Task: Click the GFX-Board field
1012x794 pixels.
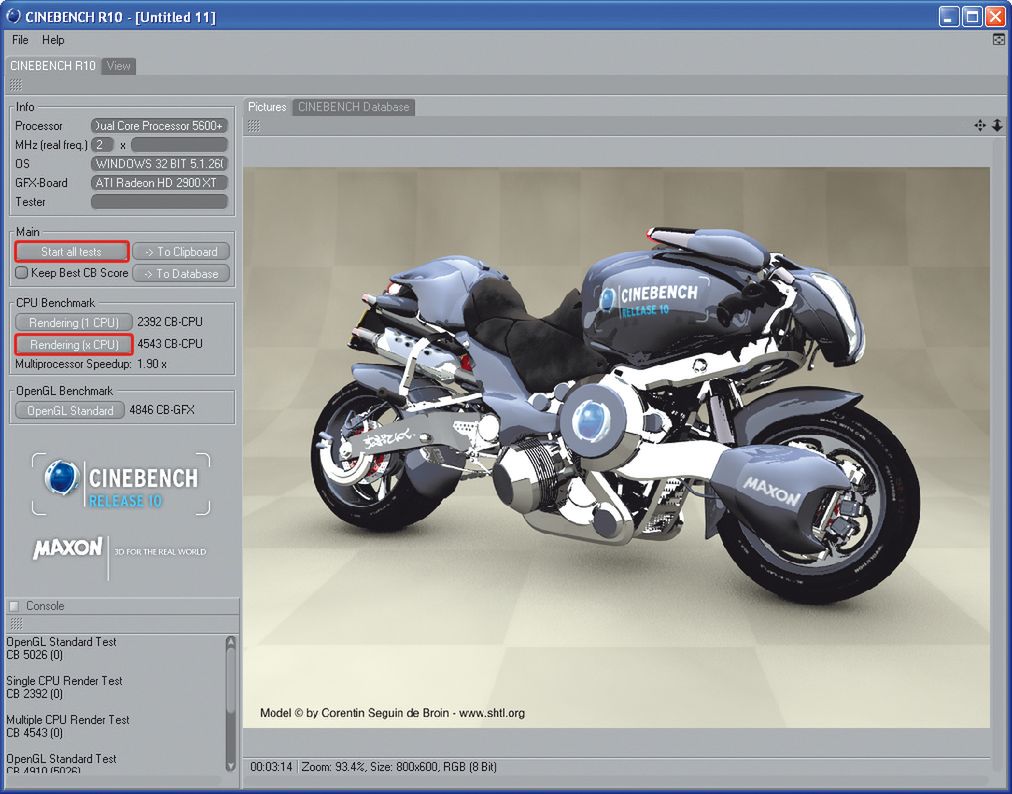Action: (x=159, y=183)
